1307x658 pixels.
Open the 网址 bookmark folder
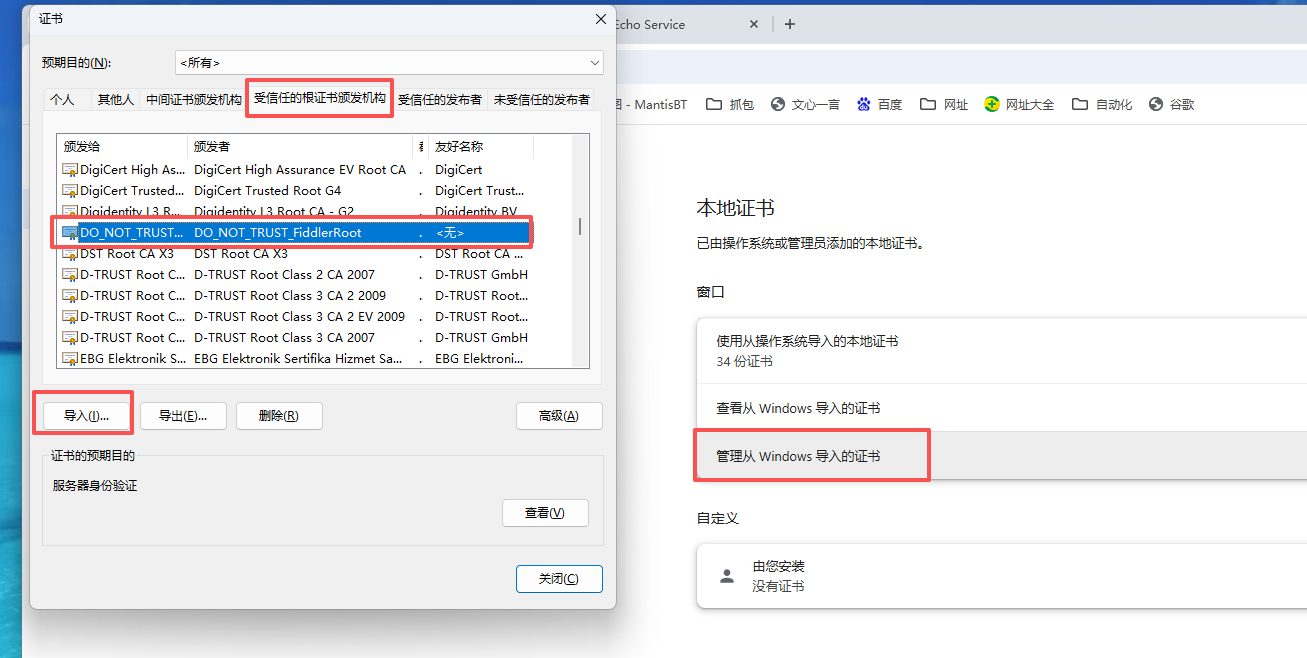(x=944, y=104)
